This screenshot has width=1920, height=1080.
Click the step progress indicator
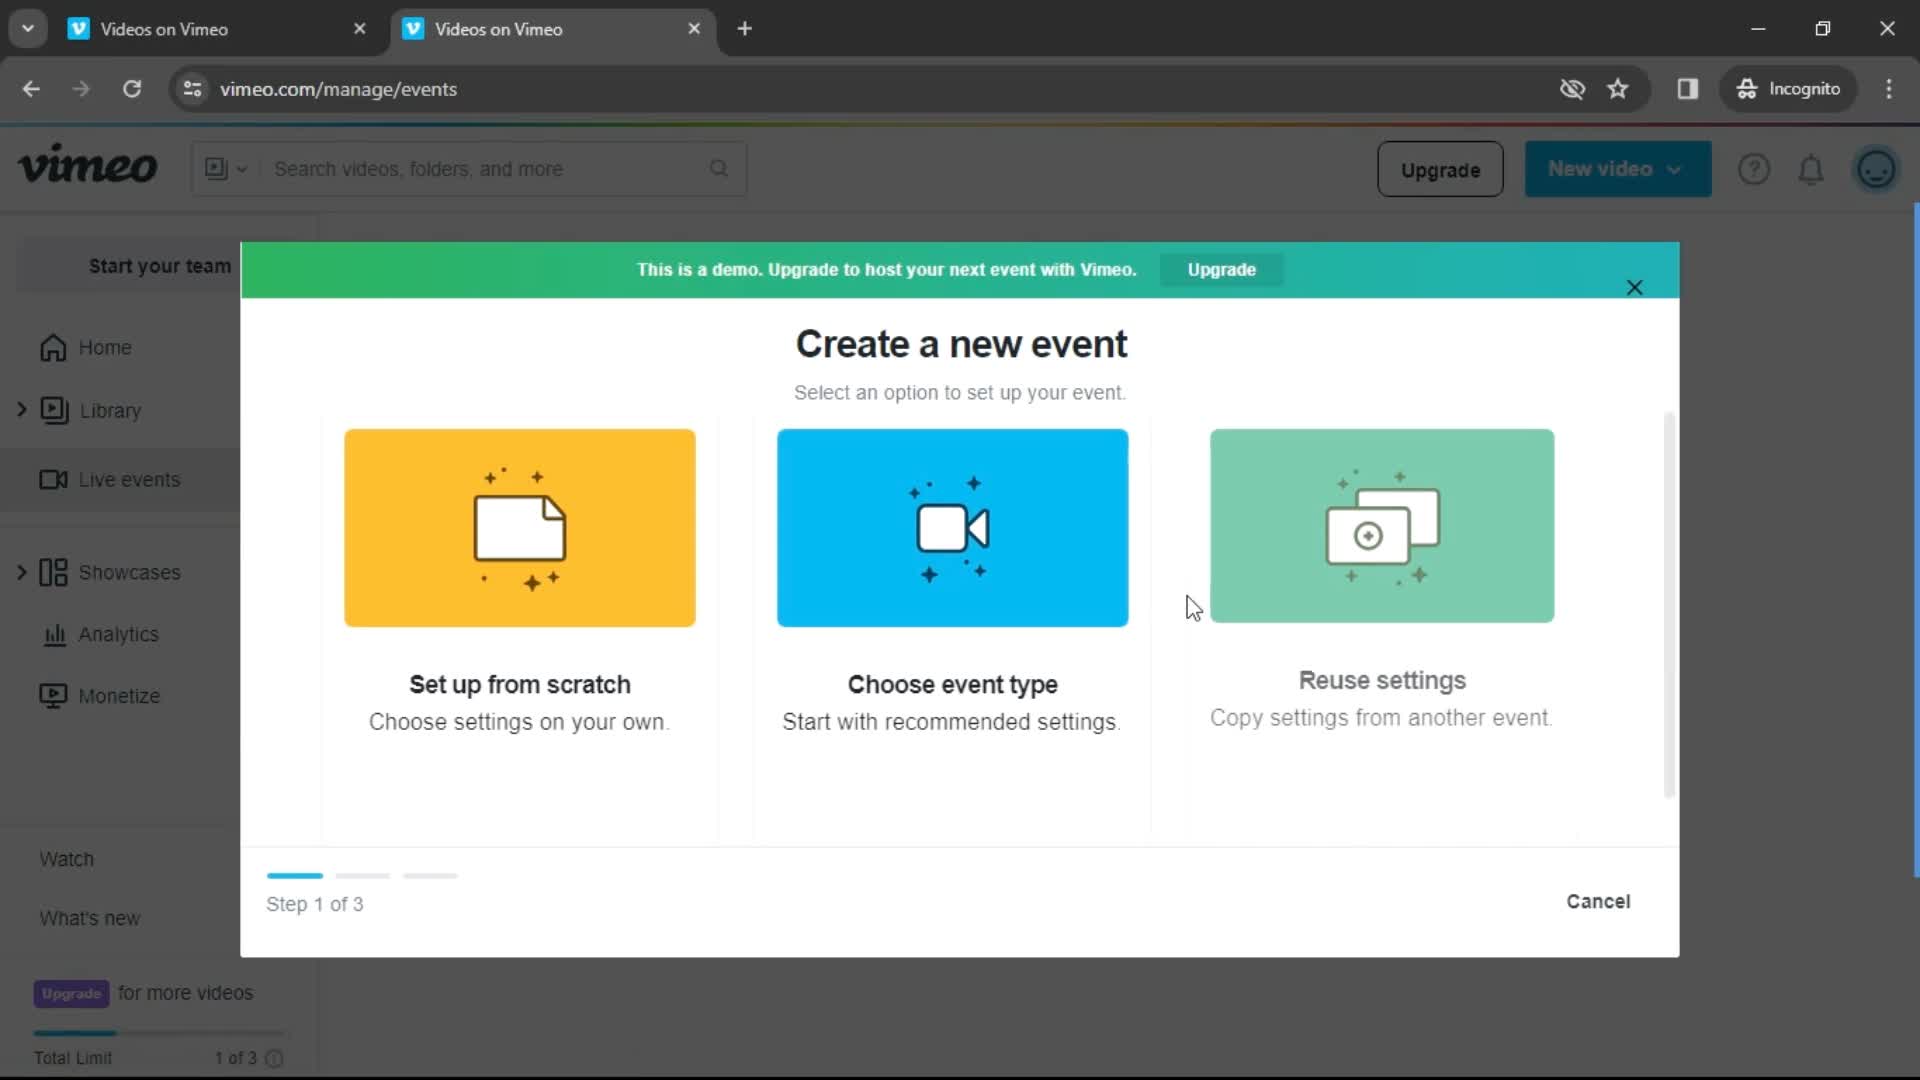point(362,876)
